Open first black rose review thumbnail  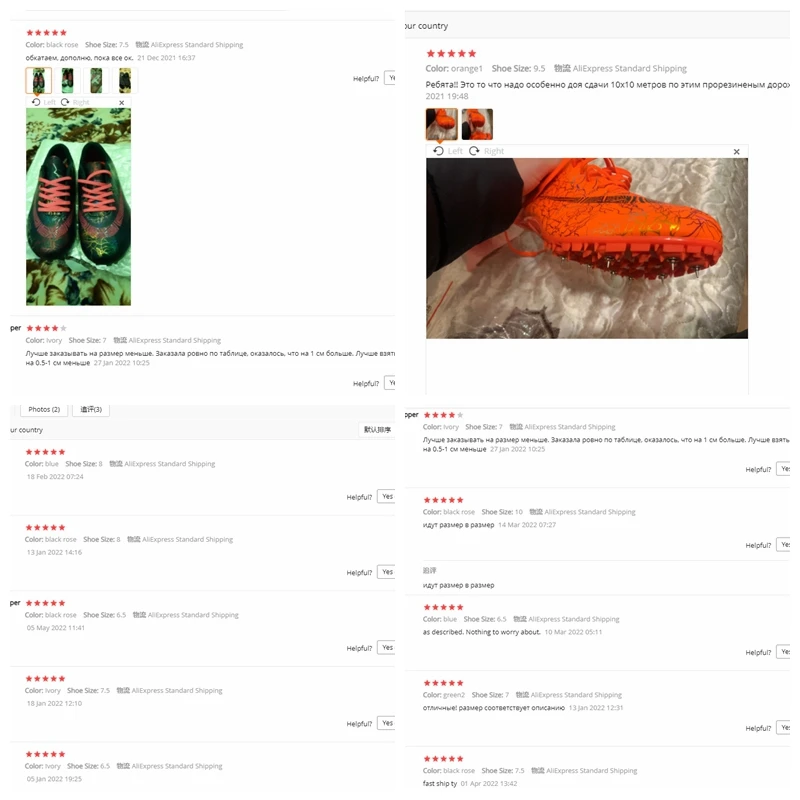[x=38, y=80]
